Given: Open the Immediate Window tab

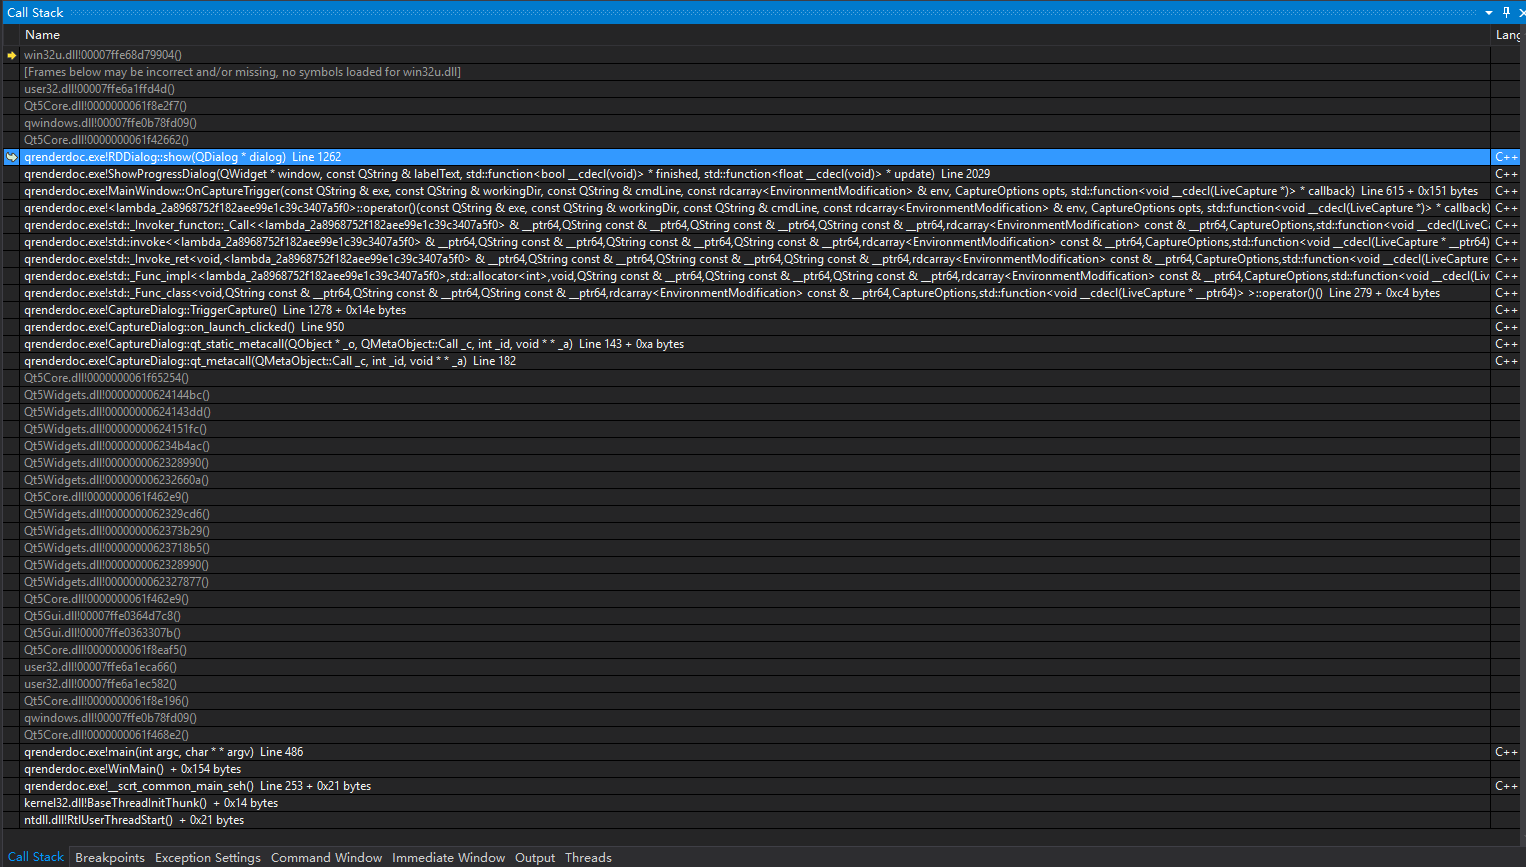Looking at the screenshot, I should point(448,857).
